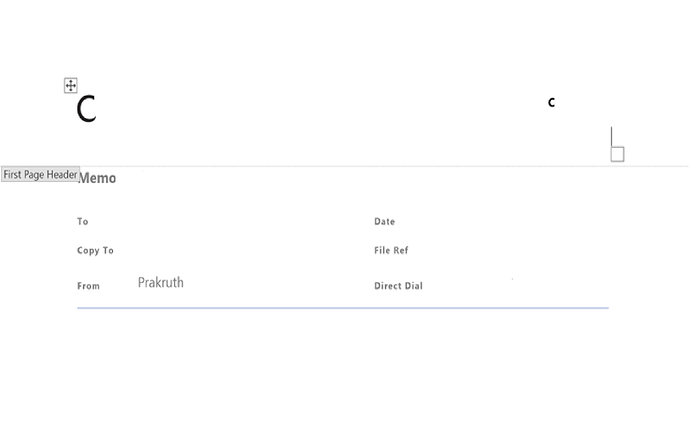The width and height of the screenshot is (690, 431).
Task: Click the small bold c at header right
Action: (x=551, y=103)
